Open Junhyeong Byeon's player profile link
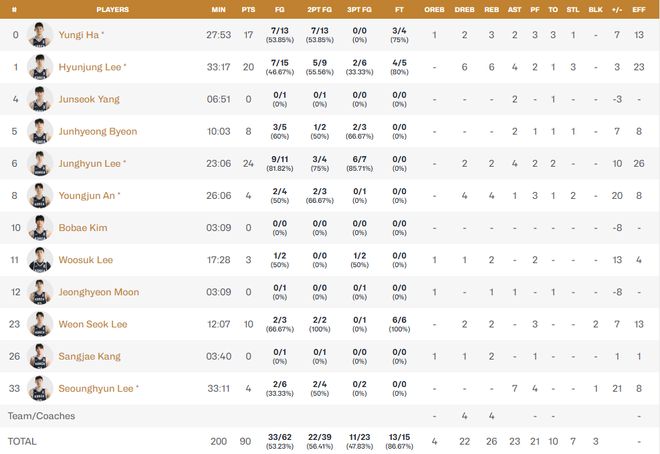Viewport: 660px width, 454px height. tap(96, 131)
